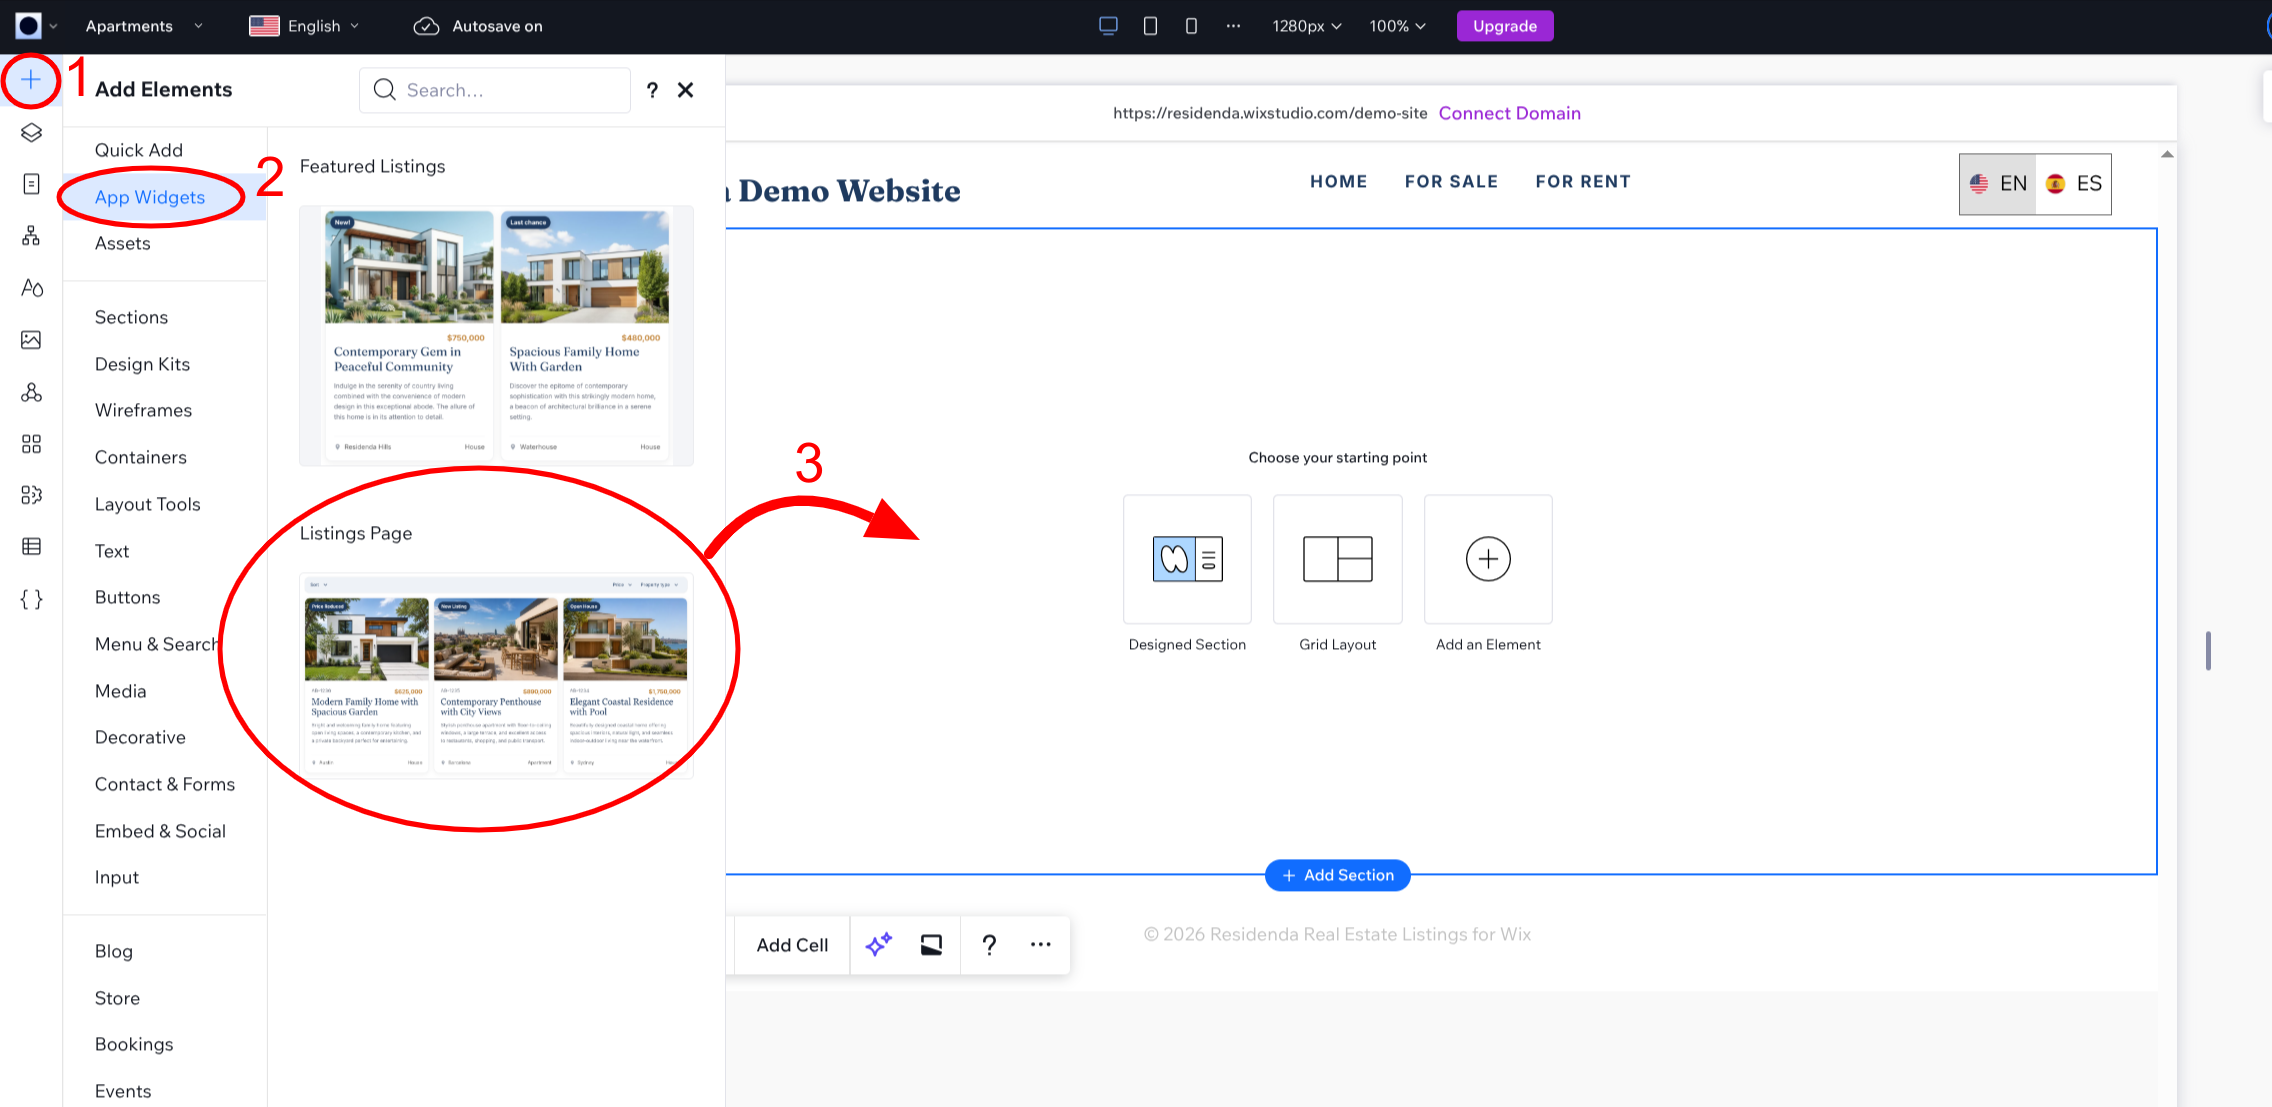
Task: Open the CMS table icon
Action: pyautogui.click(x=31, y=546)
